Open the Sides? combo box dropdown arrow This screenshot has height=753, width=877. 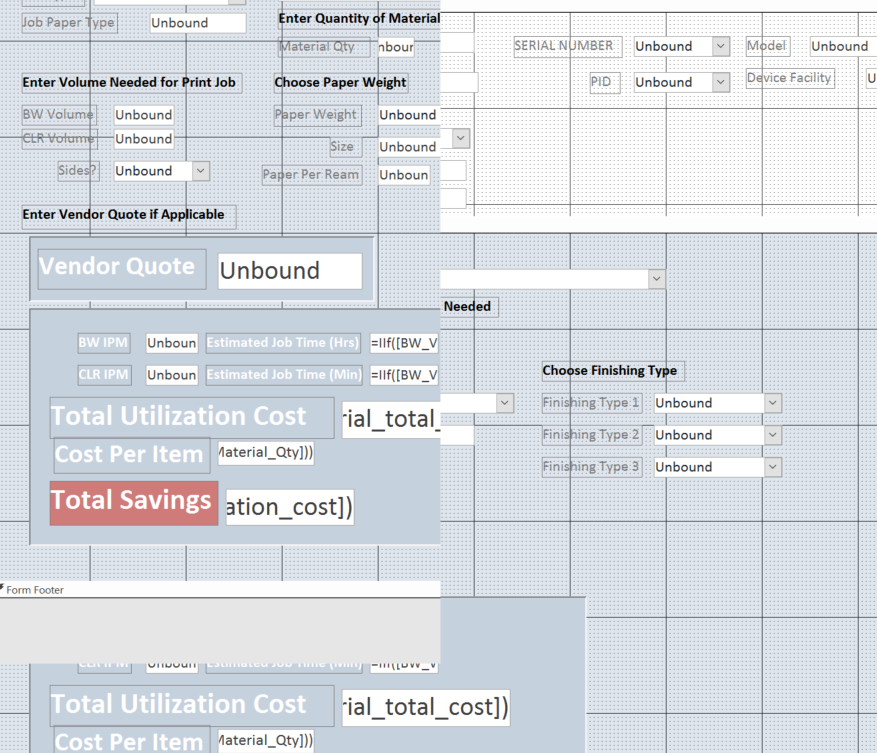tap(201, 171)
